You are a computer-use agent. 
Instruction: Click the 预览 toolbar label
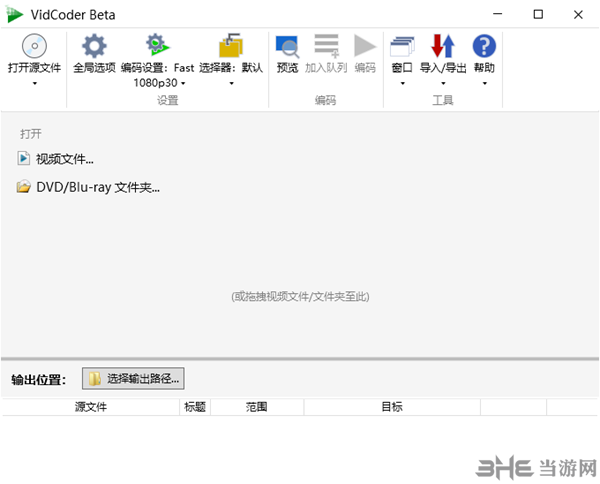coord(287,68)
